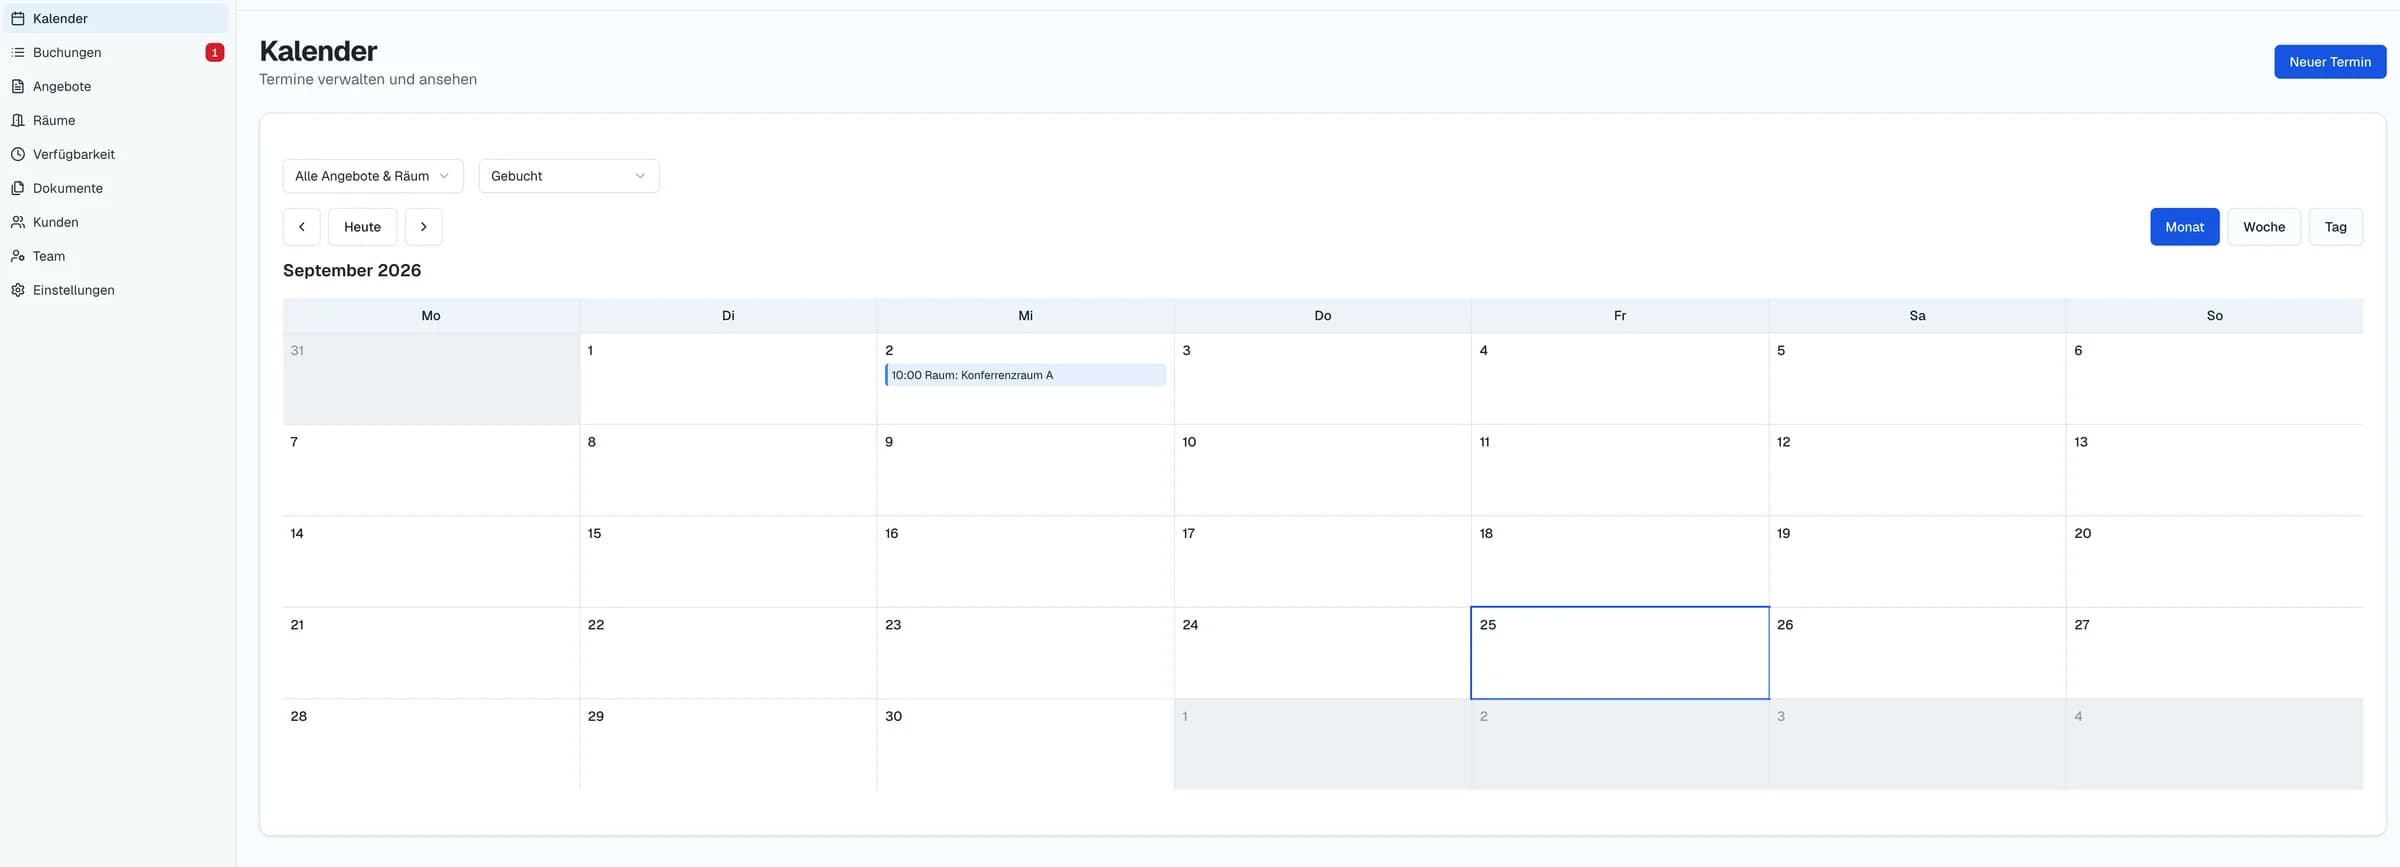The width and height of the screenshot is (2400, 867).
Task: Open Einstellungen in the sidebar
Action: [116, 290]
